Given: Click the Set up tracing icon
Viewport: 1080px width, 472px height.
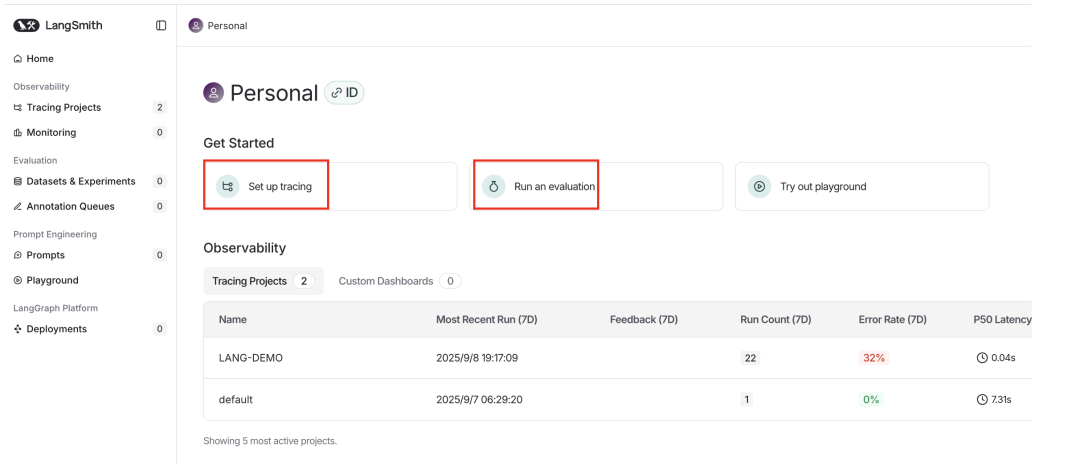Looking at the screenshot, I should 227,186.
